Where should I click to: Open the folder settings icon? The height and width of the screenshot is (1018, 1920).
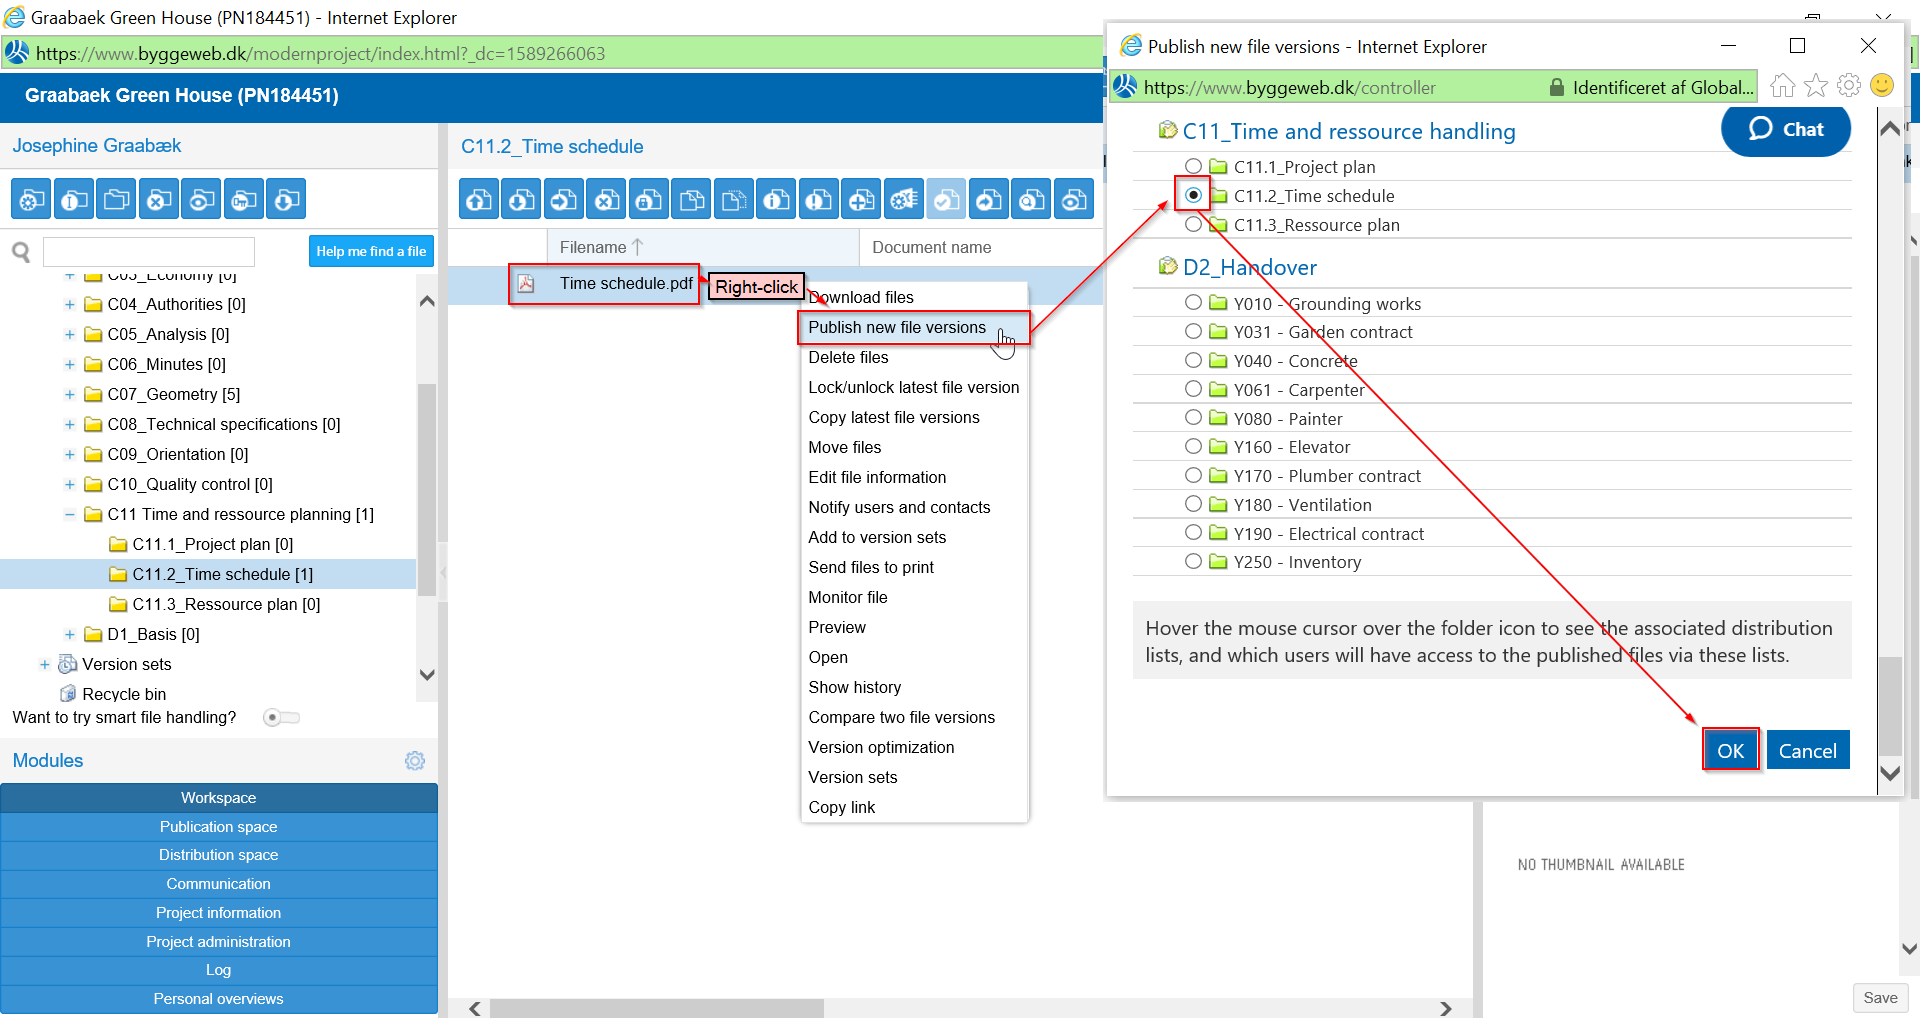coord(30,198)
